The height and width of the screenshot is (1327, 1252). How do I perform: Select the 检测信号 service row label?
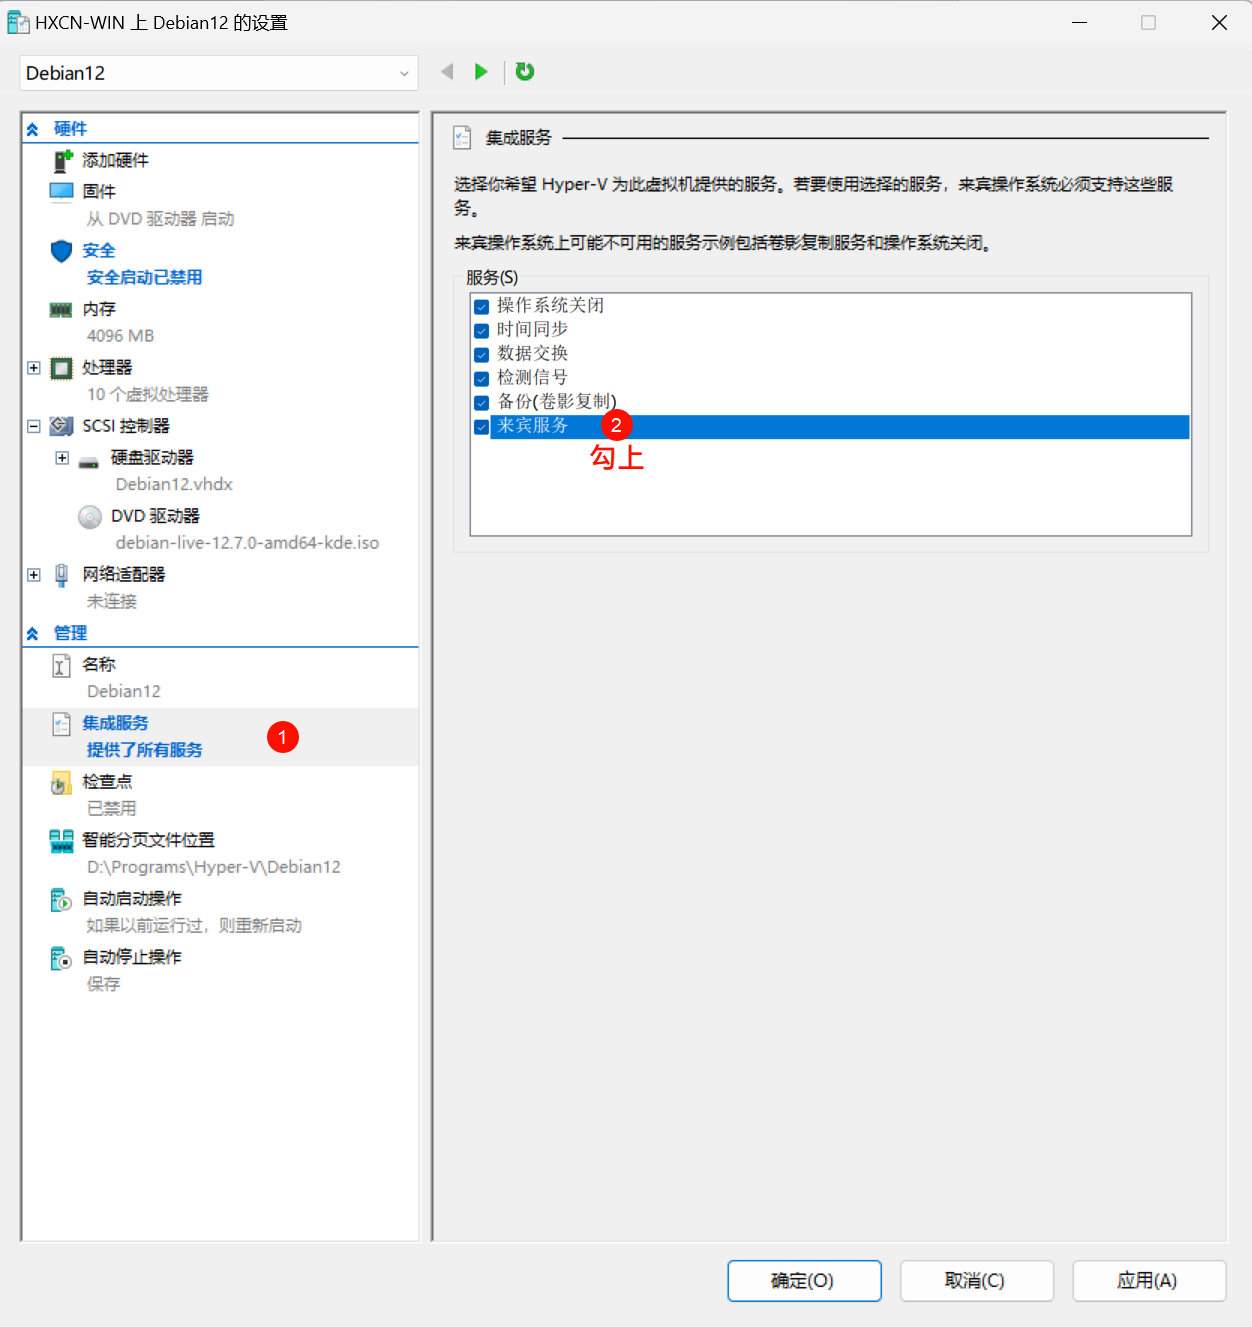(x=532, y=377)
